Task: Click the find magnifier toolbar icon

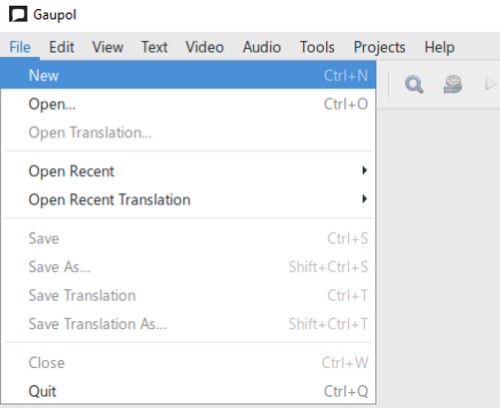Action: click(414, 85)
